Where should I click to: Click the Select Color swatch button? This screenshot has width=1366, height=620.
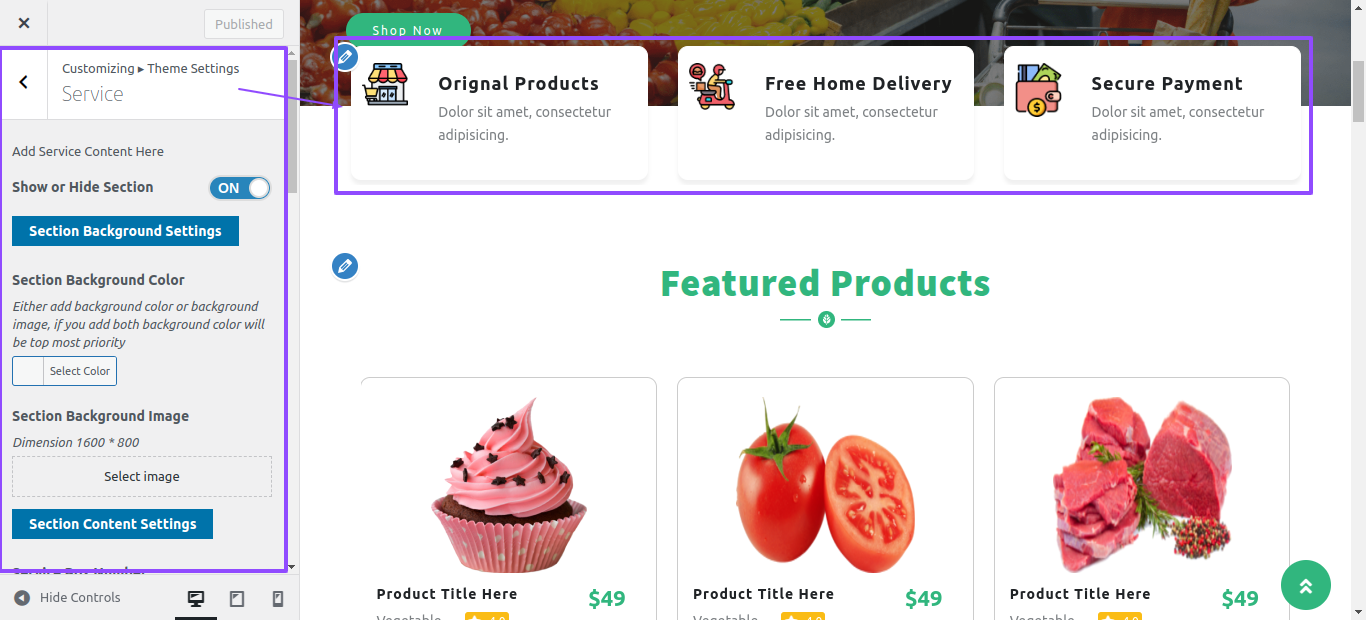[x=64, y=371]
